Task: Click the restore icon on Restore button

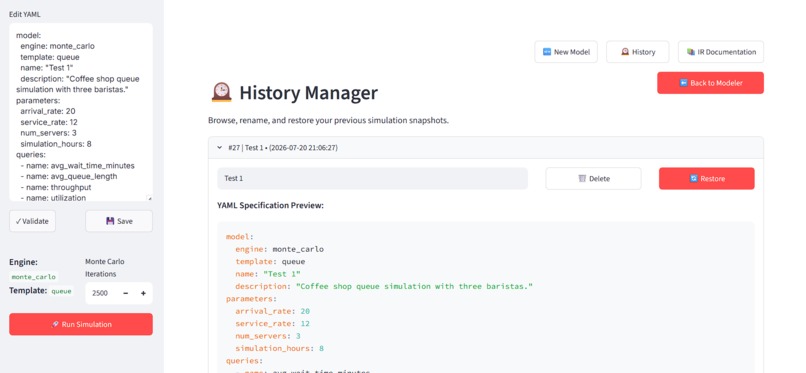Action: [693, 178]
